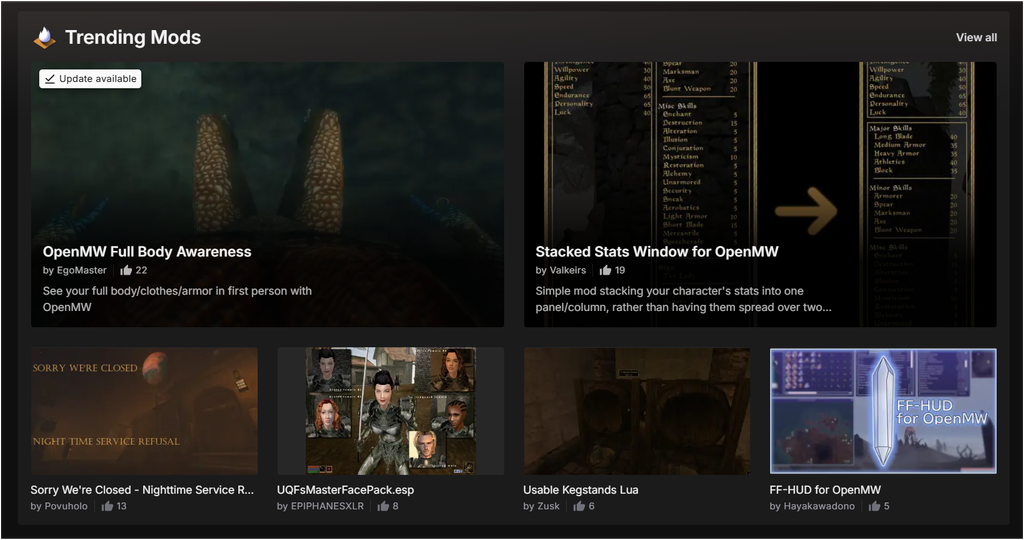Image resolution: width=1024 pixels, height=540 pixels.
Task: Open author Valkeirs' profile
Action: 568,270
